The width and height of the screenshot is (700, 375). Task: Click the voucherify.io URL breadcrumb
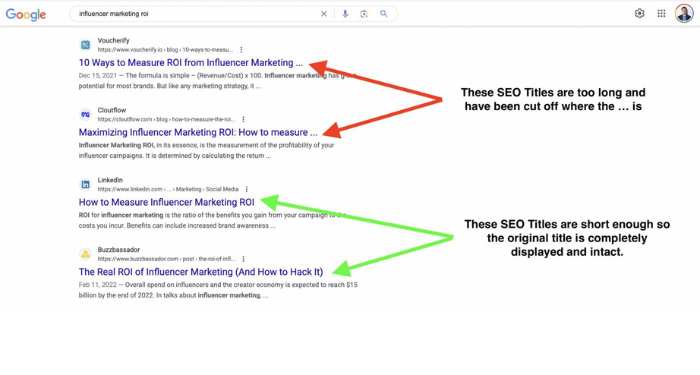165,50
